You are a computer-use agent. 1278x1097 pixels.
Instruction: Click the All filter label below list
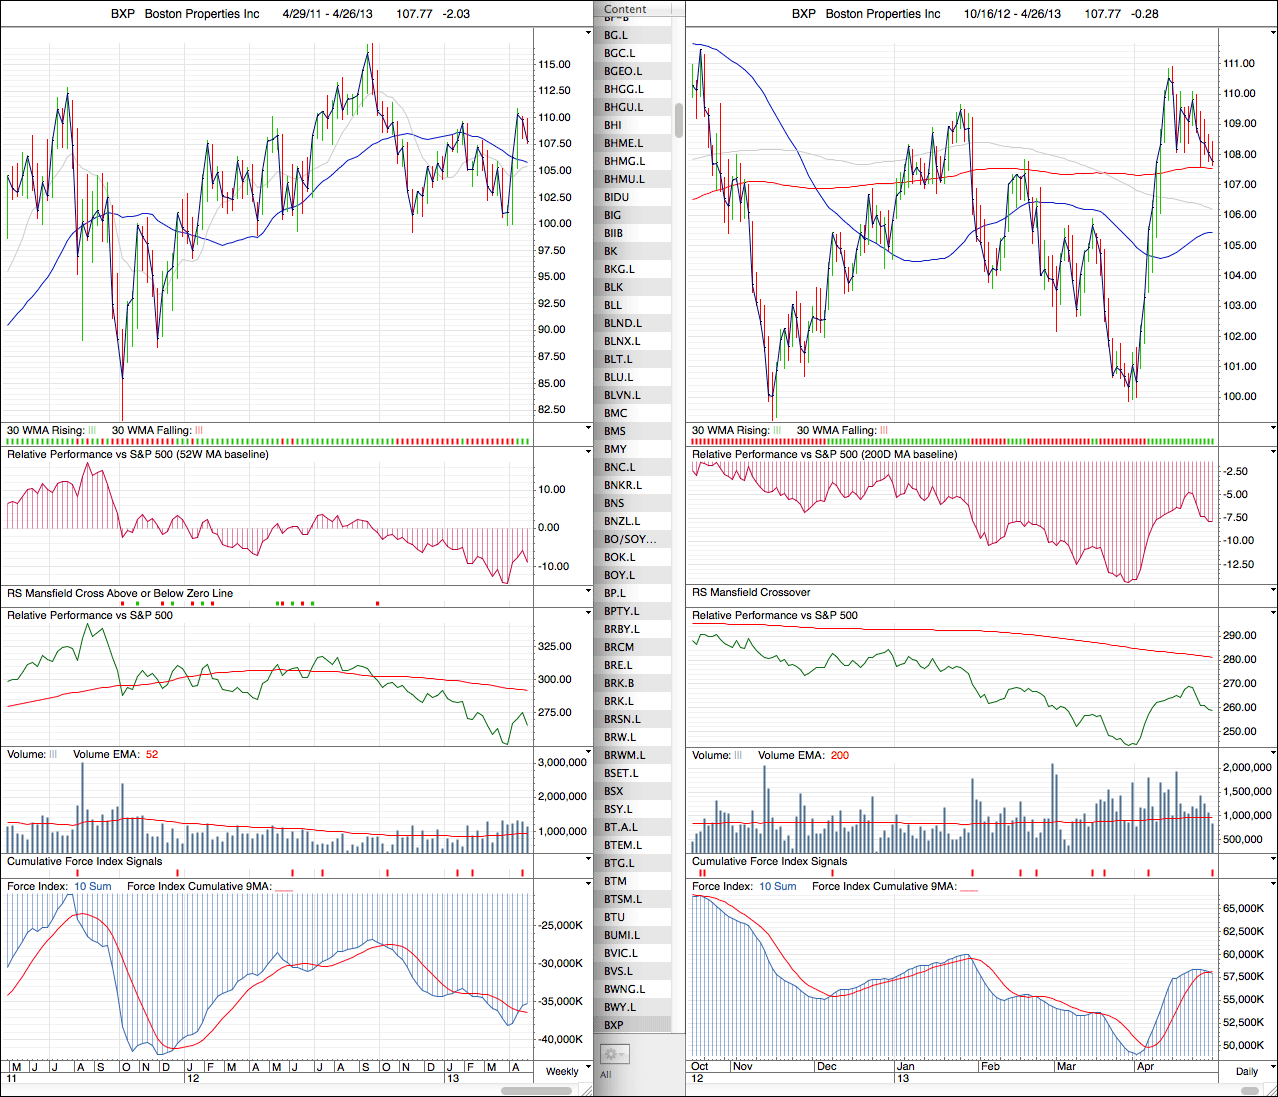(x=605, y=1075)
